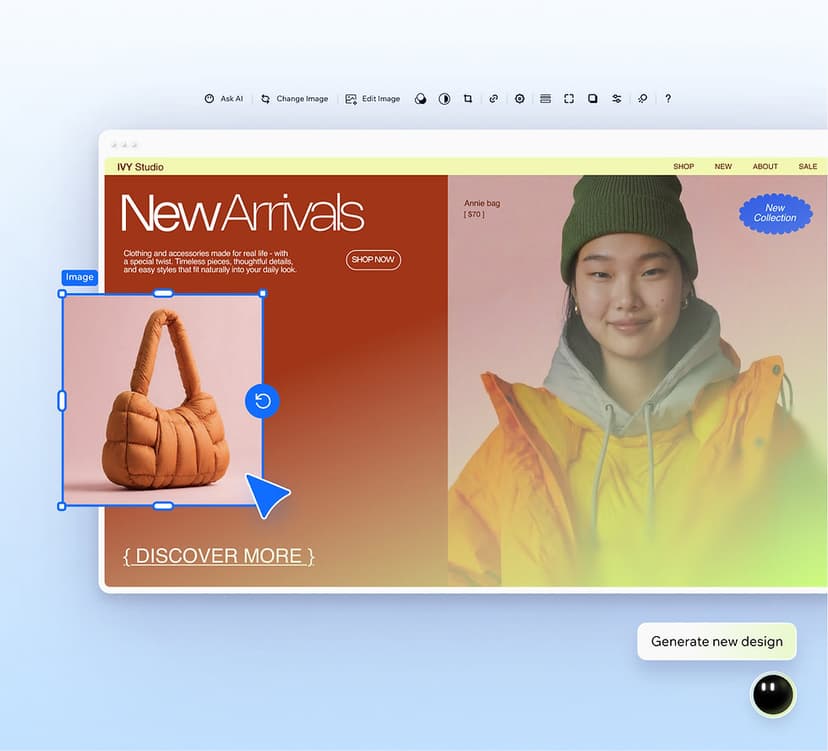Select the crop tool icon
Screen dimensions: 828x751
(x=468, y=99)
